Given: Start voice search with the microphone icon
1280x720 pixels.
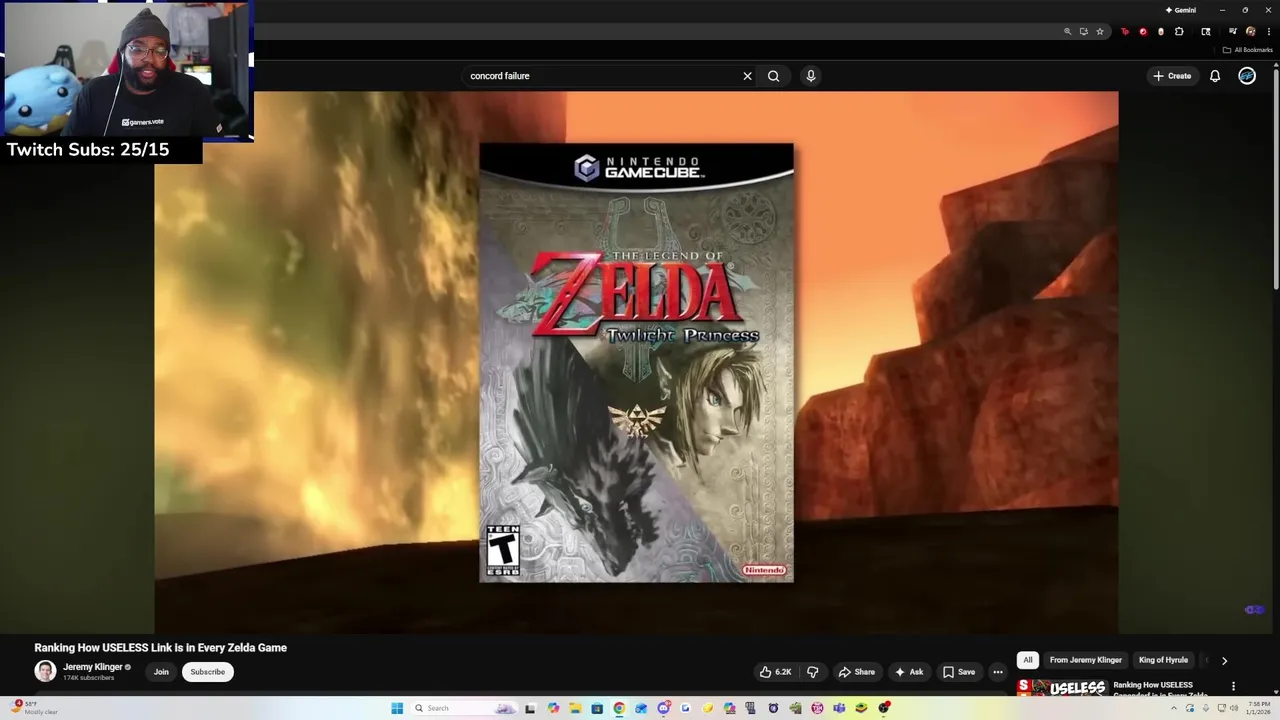Looking at the screenshot, I should point(811,76).
